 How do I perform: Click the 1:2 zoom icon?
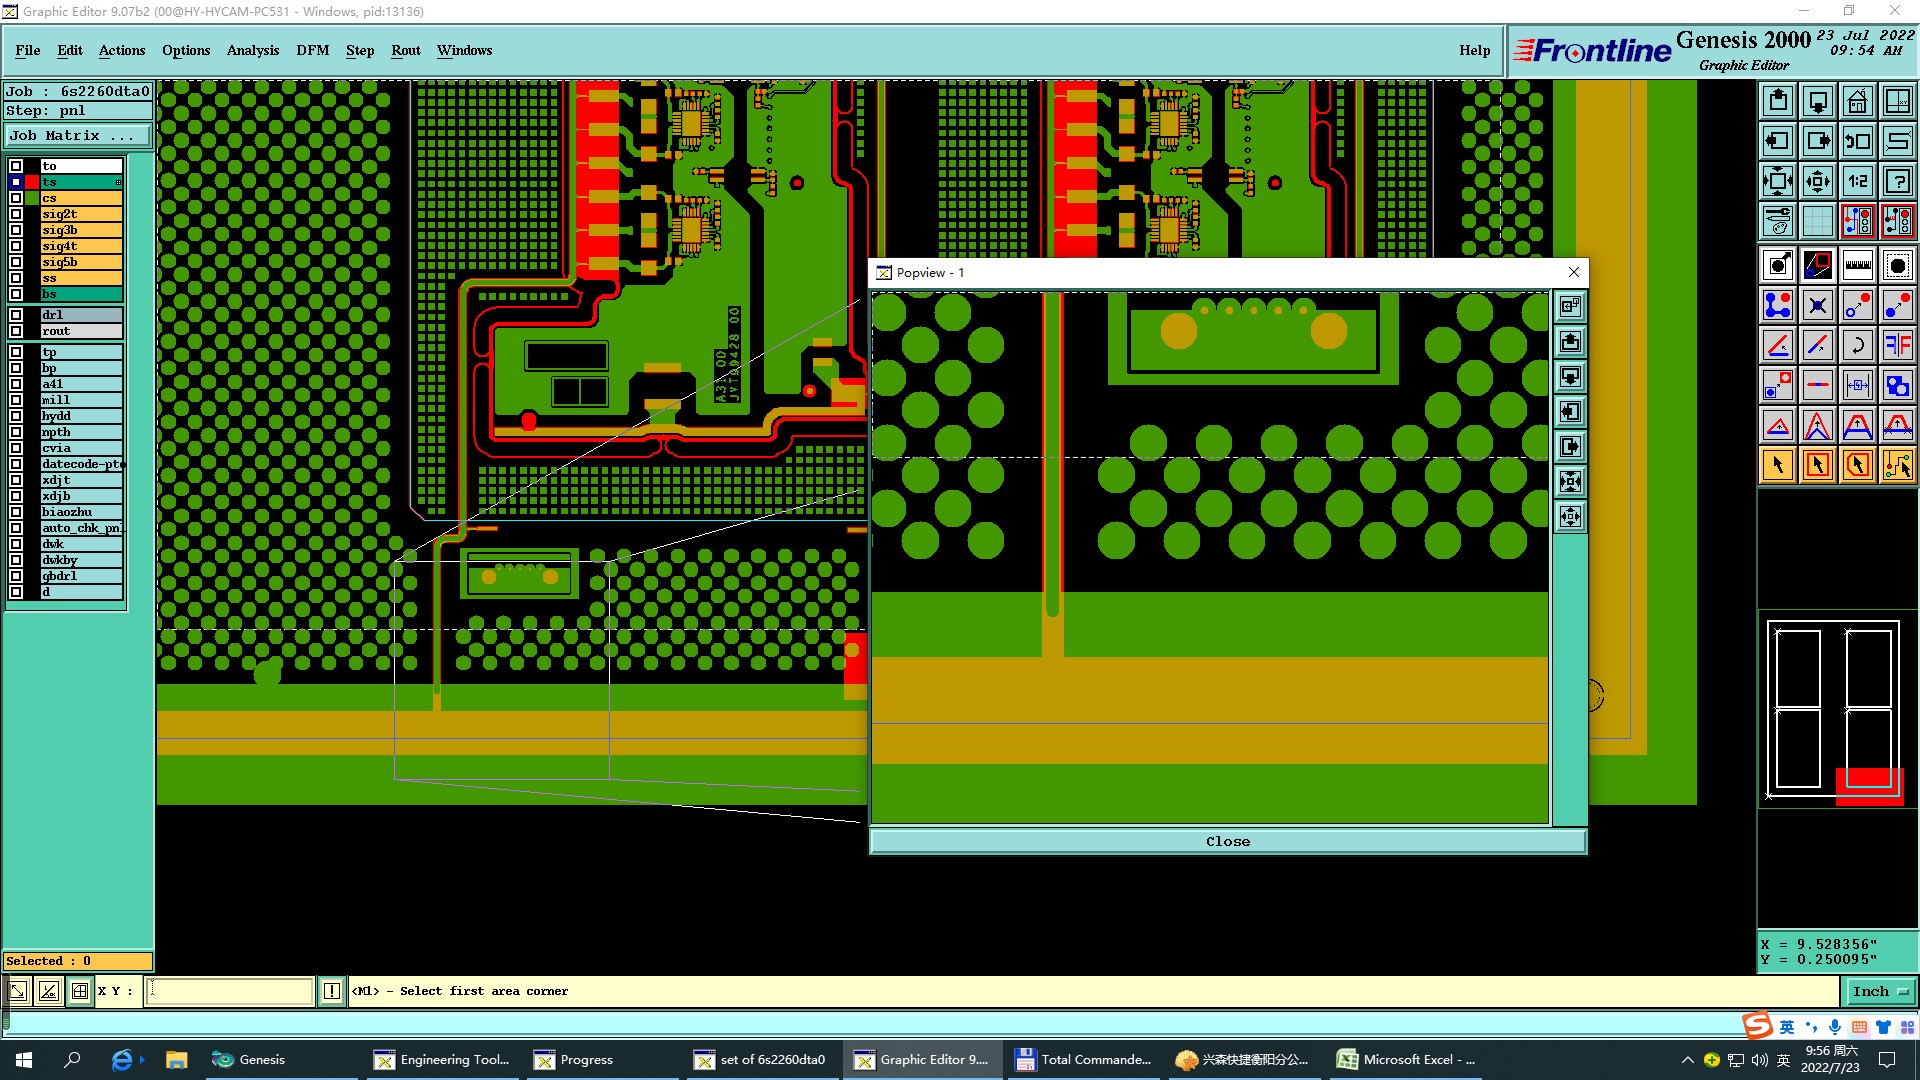[1857, 181]
